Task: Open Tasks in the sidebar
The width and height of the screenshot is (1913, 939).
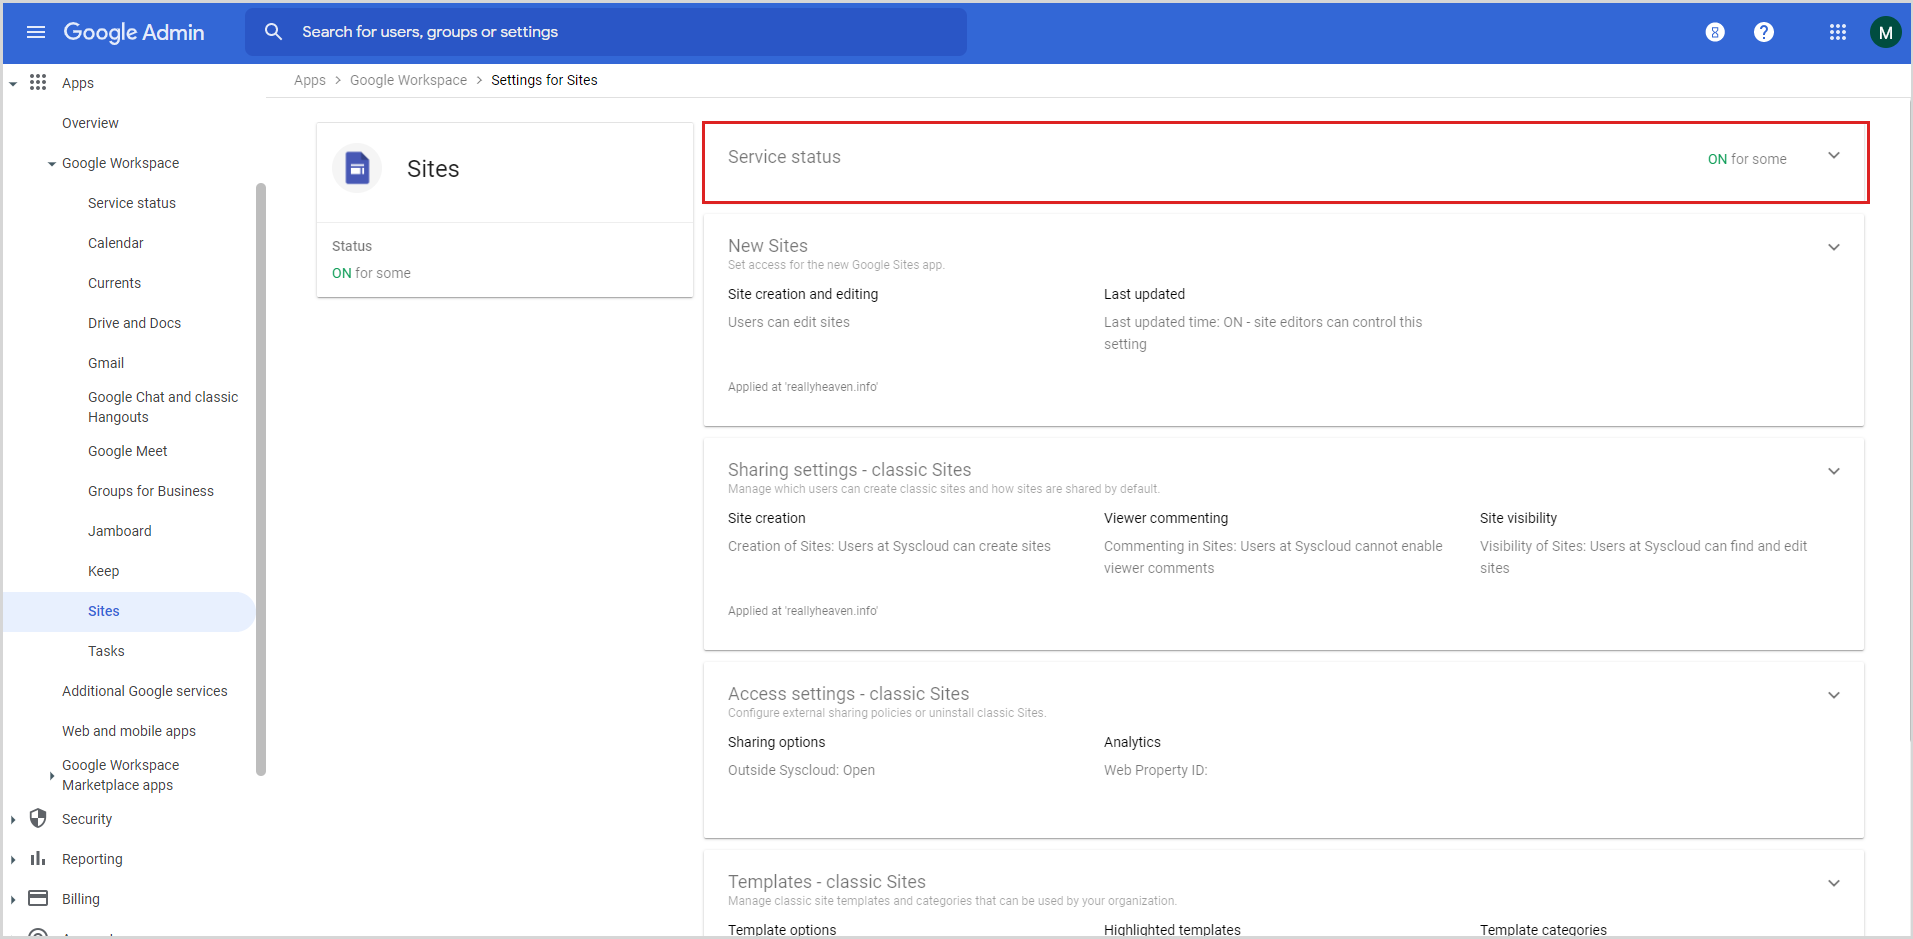Action: coord(106,651)
